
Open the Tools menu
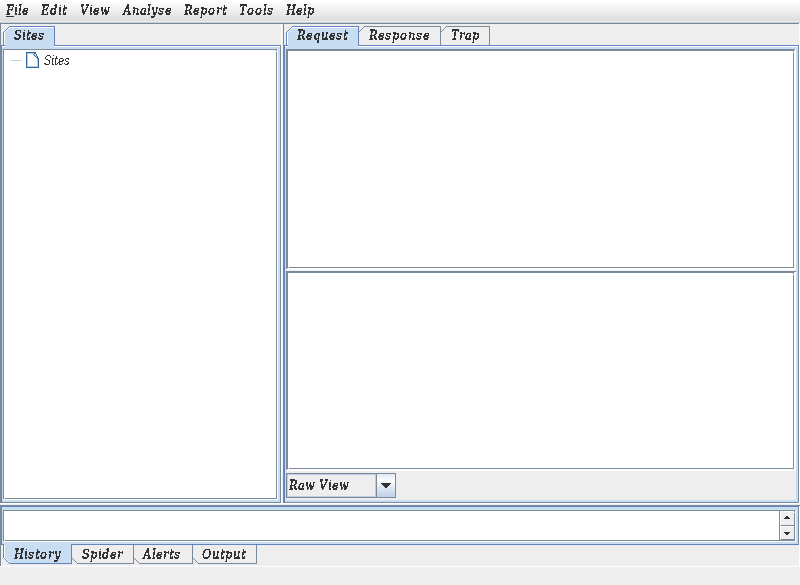[x=256, y=10]
